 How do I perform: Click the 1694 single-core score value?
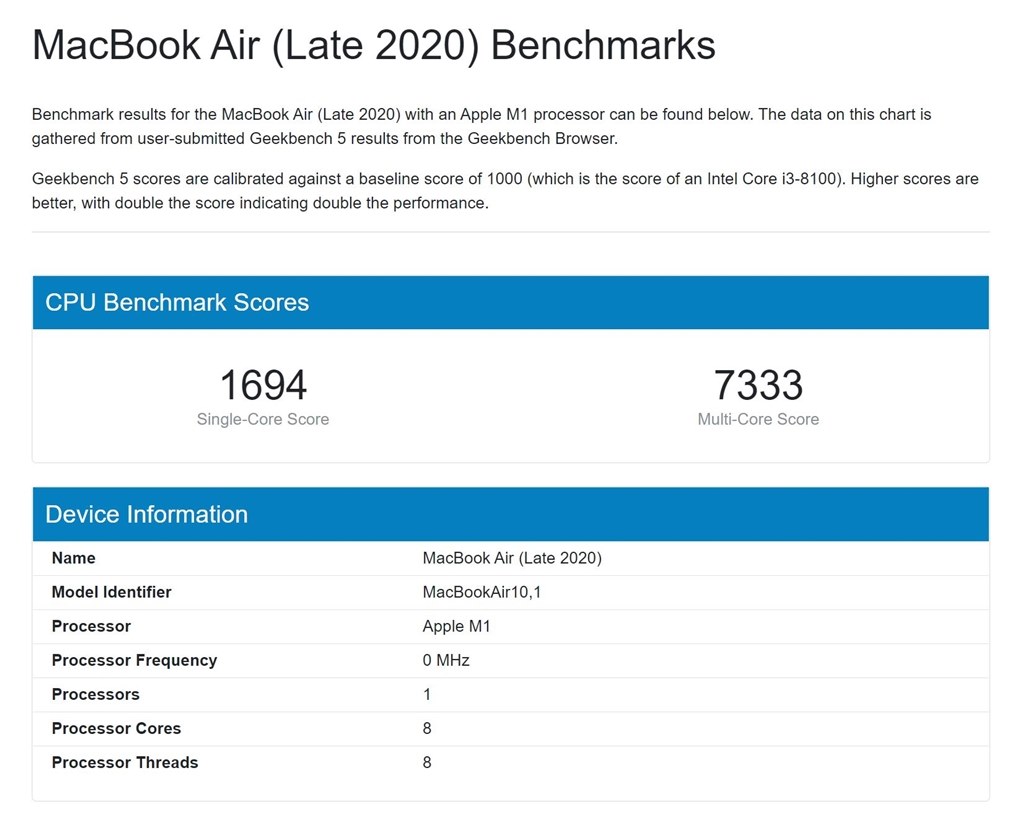[263, 385]
